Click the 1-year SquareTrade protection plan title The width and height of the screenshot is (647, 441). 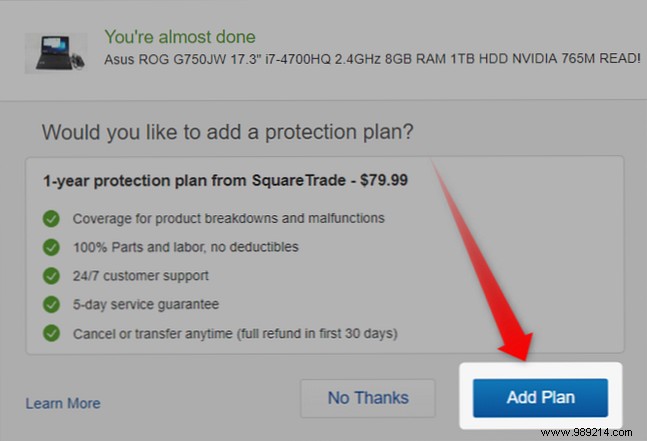(x=225, y=181)
